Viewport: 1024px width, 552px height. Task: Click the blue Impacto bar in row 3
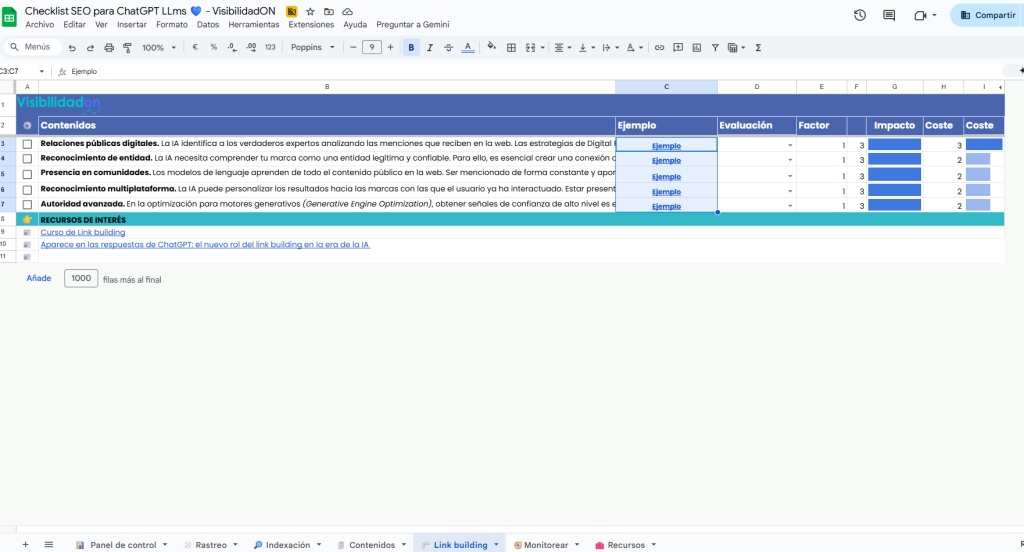(x=894, y=145)
